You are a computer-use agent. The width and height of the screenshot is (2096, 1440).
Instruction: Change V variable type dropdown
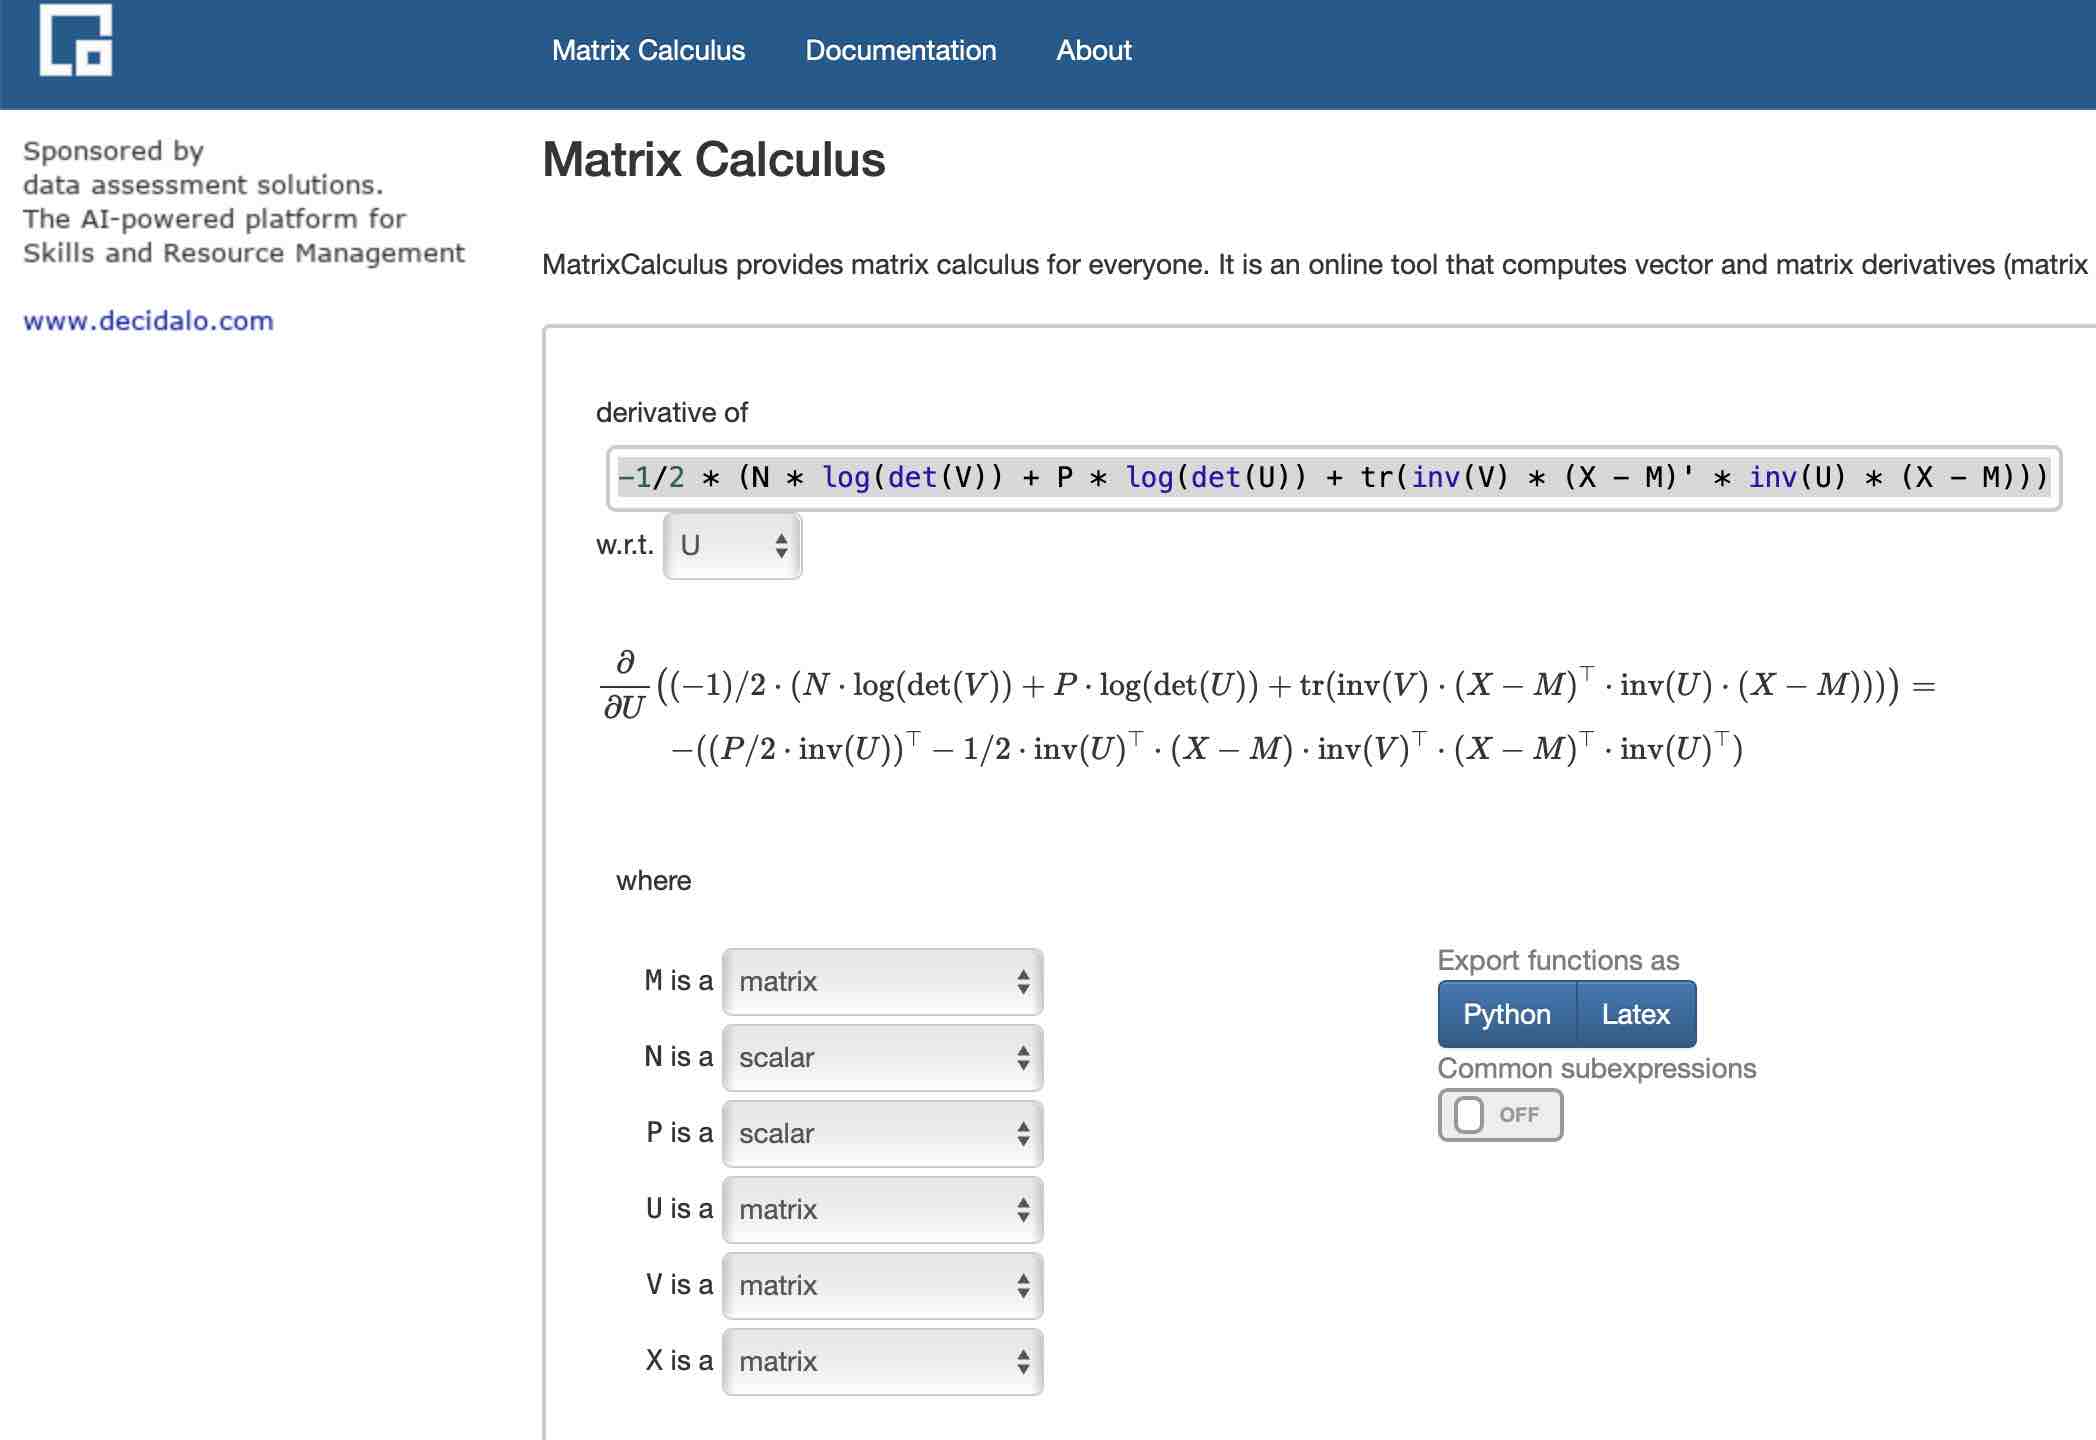tap(882, 1282)
